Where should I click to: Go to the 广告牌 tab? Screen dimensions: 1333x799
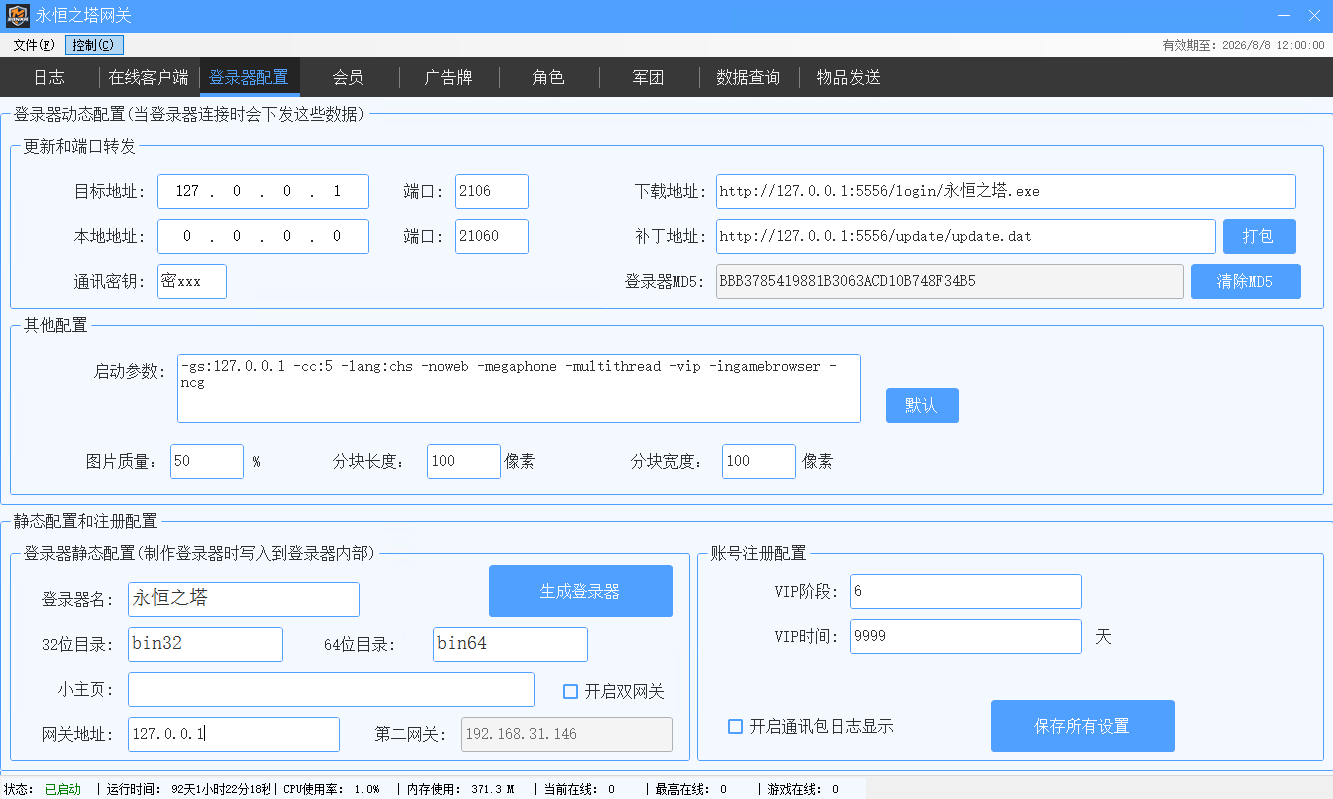pos(448,77)
